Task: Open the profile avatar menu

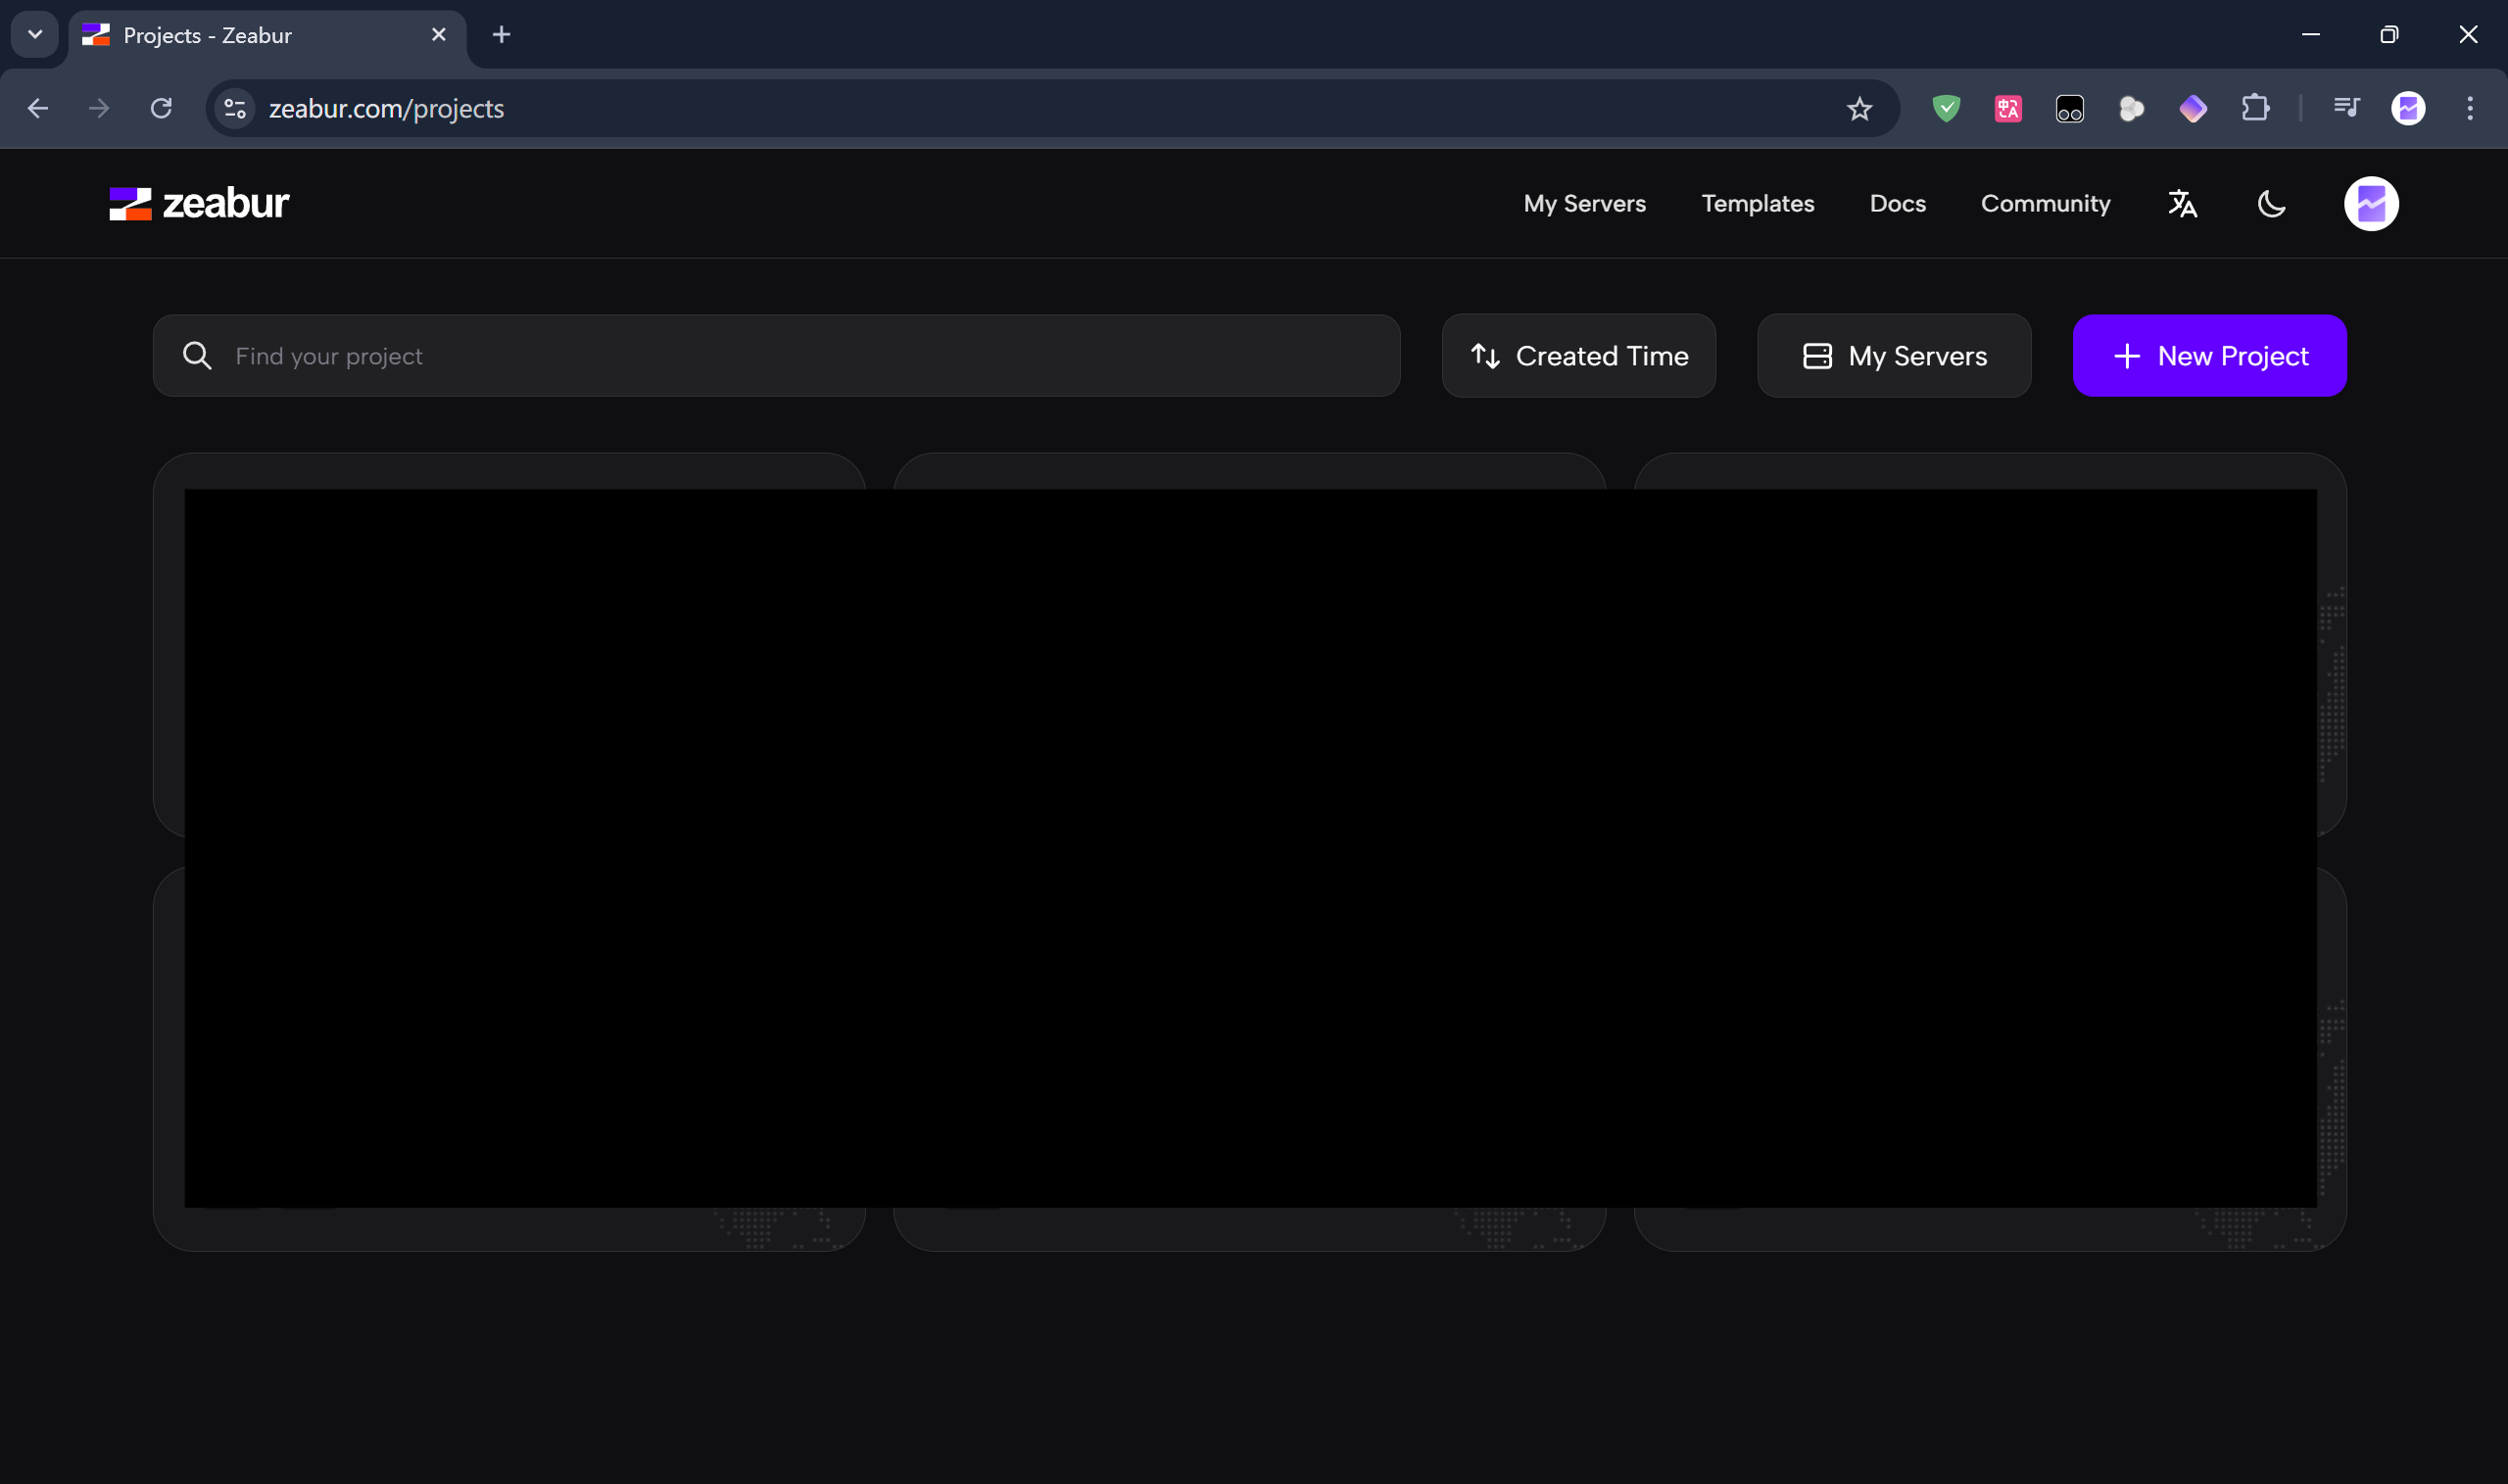Action: click(2372, 203)
